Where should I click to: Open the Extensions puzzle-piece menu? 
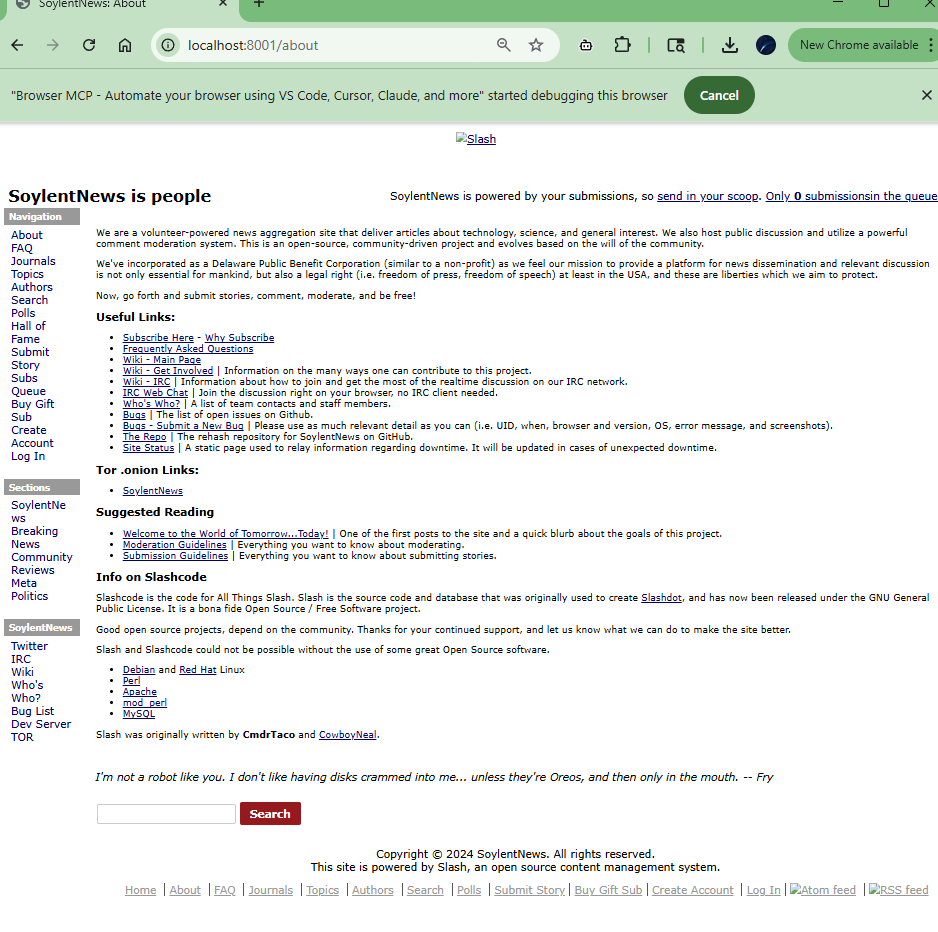tap(622, 45)
